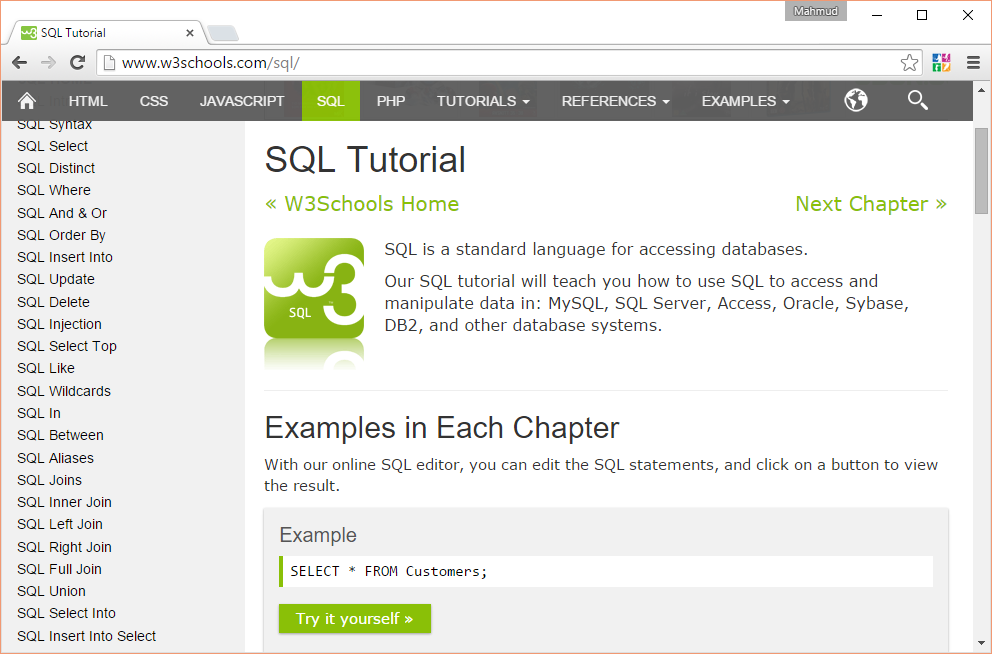
Task: Click the Examples in Each Chapter heading
Action: tap(442, 428)
